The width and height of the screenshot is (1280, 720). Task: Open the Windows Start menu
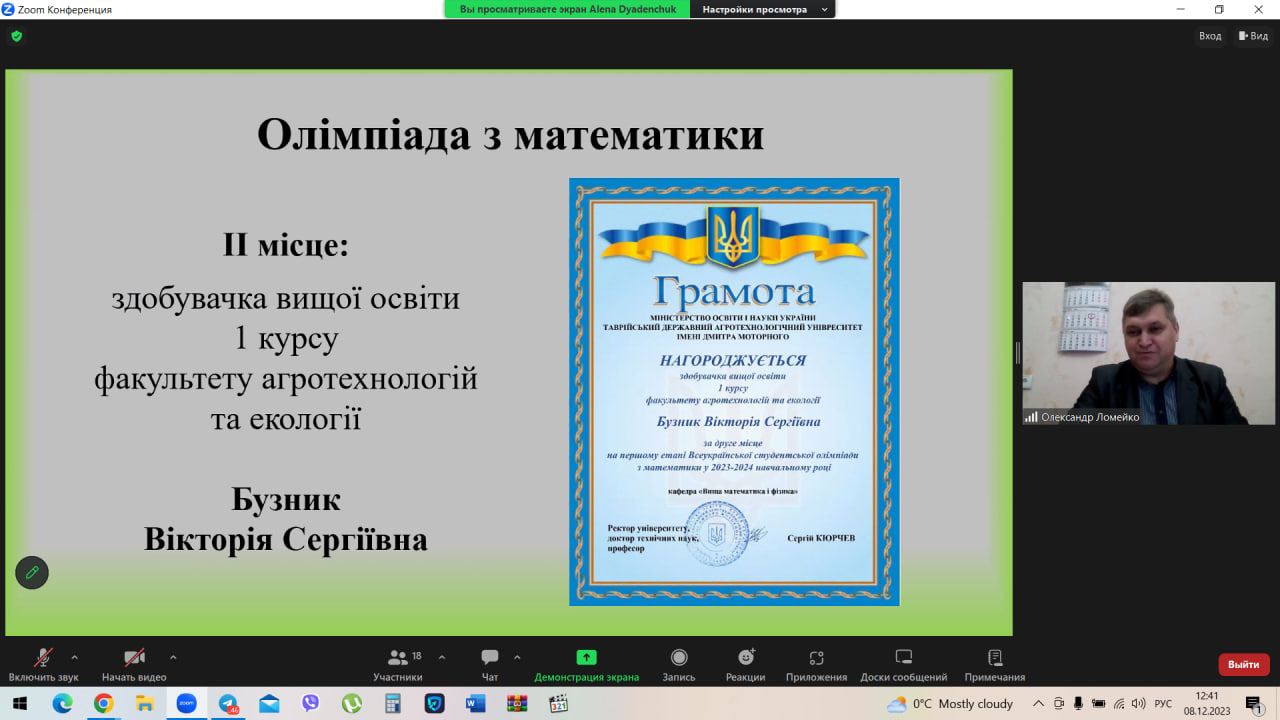20,703
